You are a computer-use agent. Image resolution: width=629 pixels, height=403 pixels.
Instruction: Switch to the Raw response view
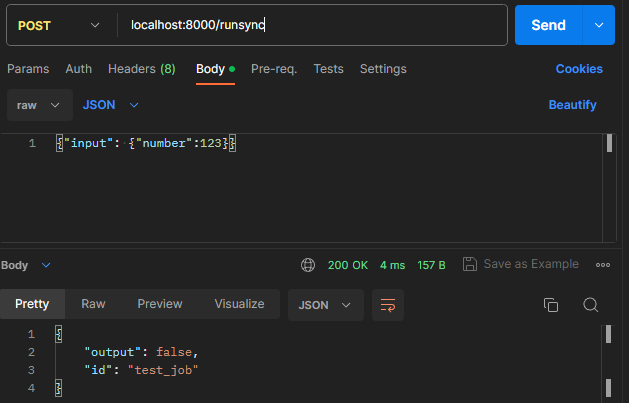coord(93,304)
